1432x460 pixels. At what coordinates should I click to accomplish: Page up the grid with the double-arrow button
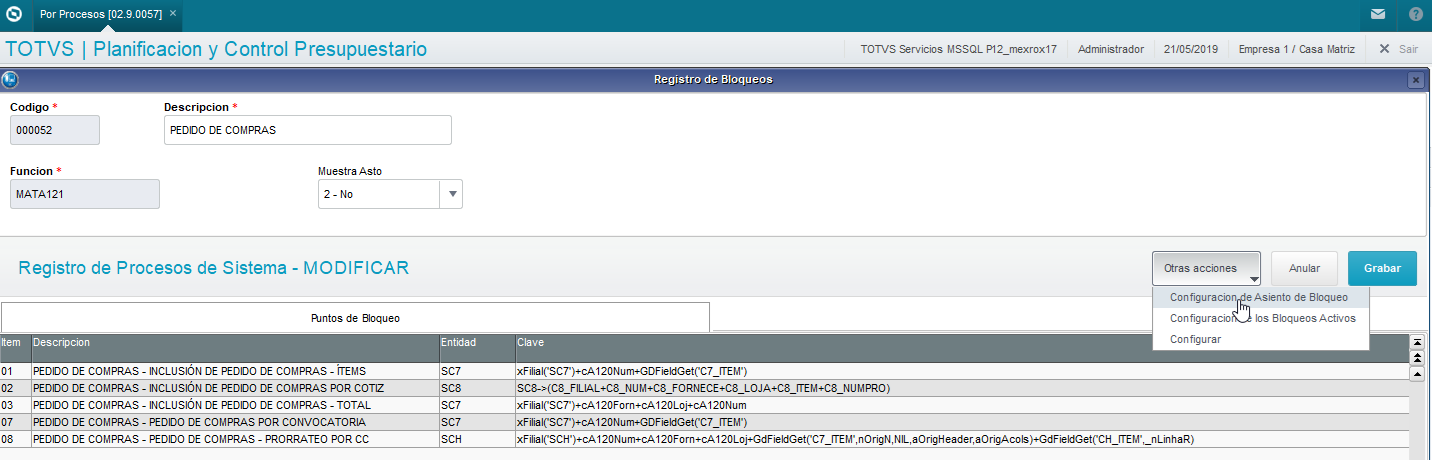click(x=1416, y=358)
